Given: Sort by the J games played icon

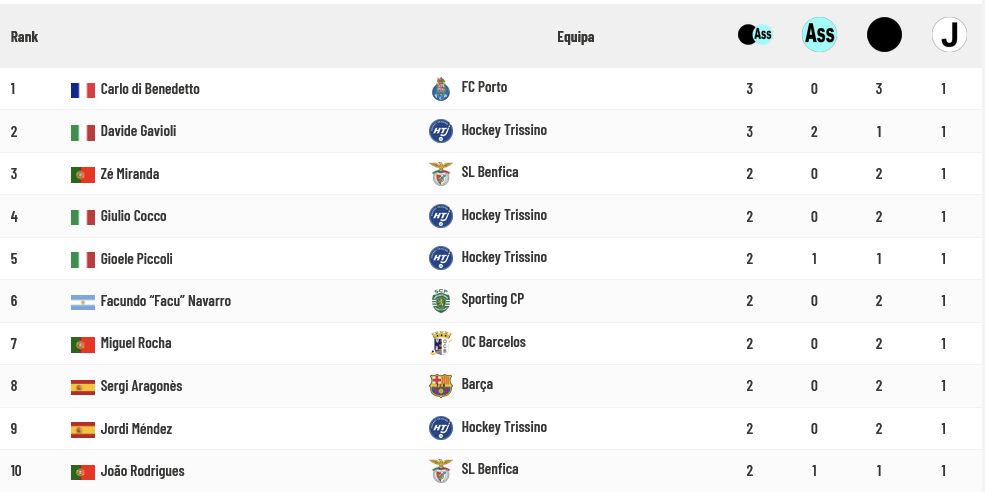Looking at the screenshot, I should coord(949,35).
